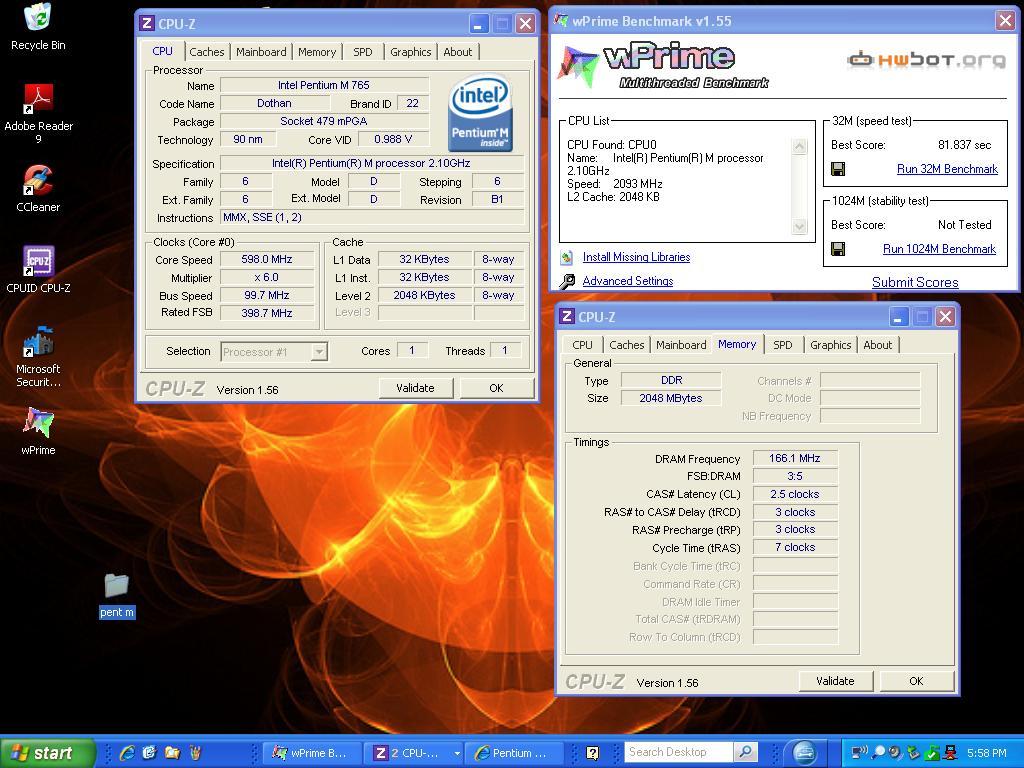Screen dimensions: 1024x768
Task: Click the taskbar clock showing 5:58 PM
Action: pyautogui.click(x=987, y=753)
